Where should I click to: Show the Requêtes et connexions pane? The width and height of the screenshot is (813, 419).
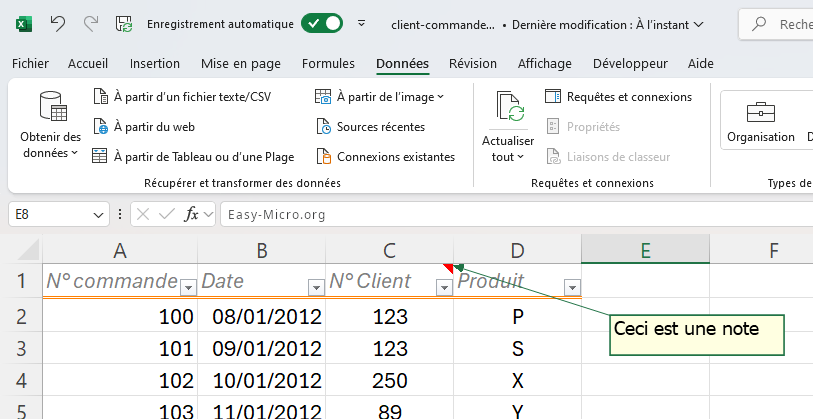click(x=619, y=97)
